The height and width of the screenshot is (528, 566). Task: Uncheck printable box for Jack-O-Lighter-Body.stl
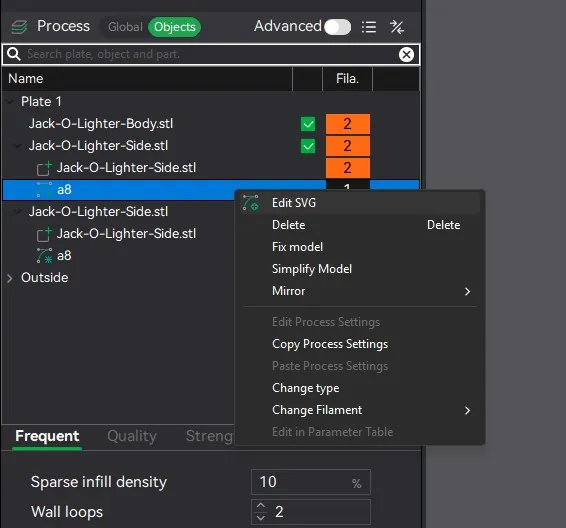(308, 124)
